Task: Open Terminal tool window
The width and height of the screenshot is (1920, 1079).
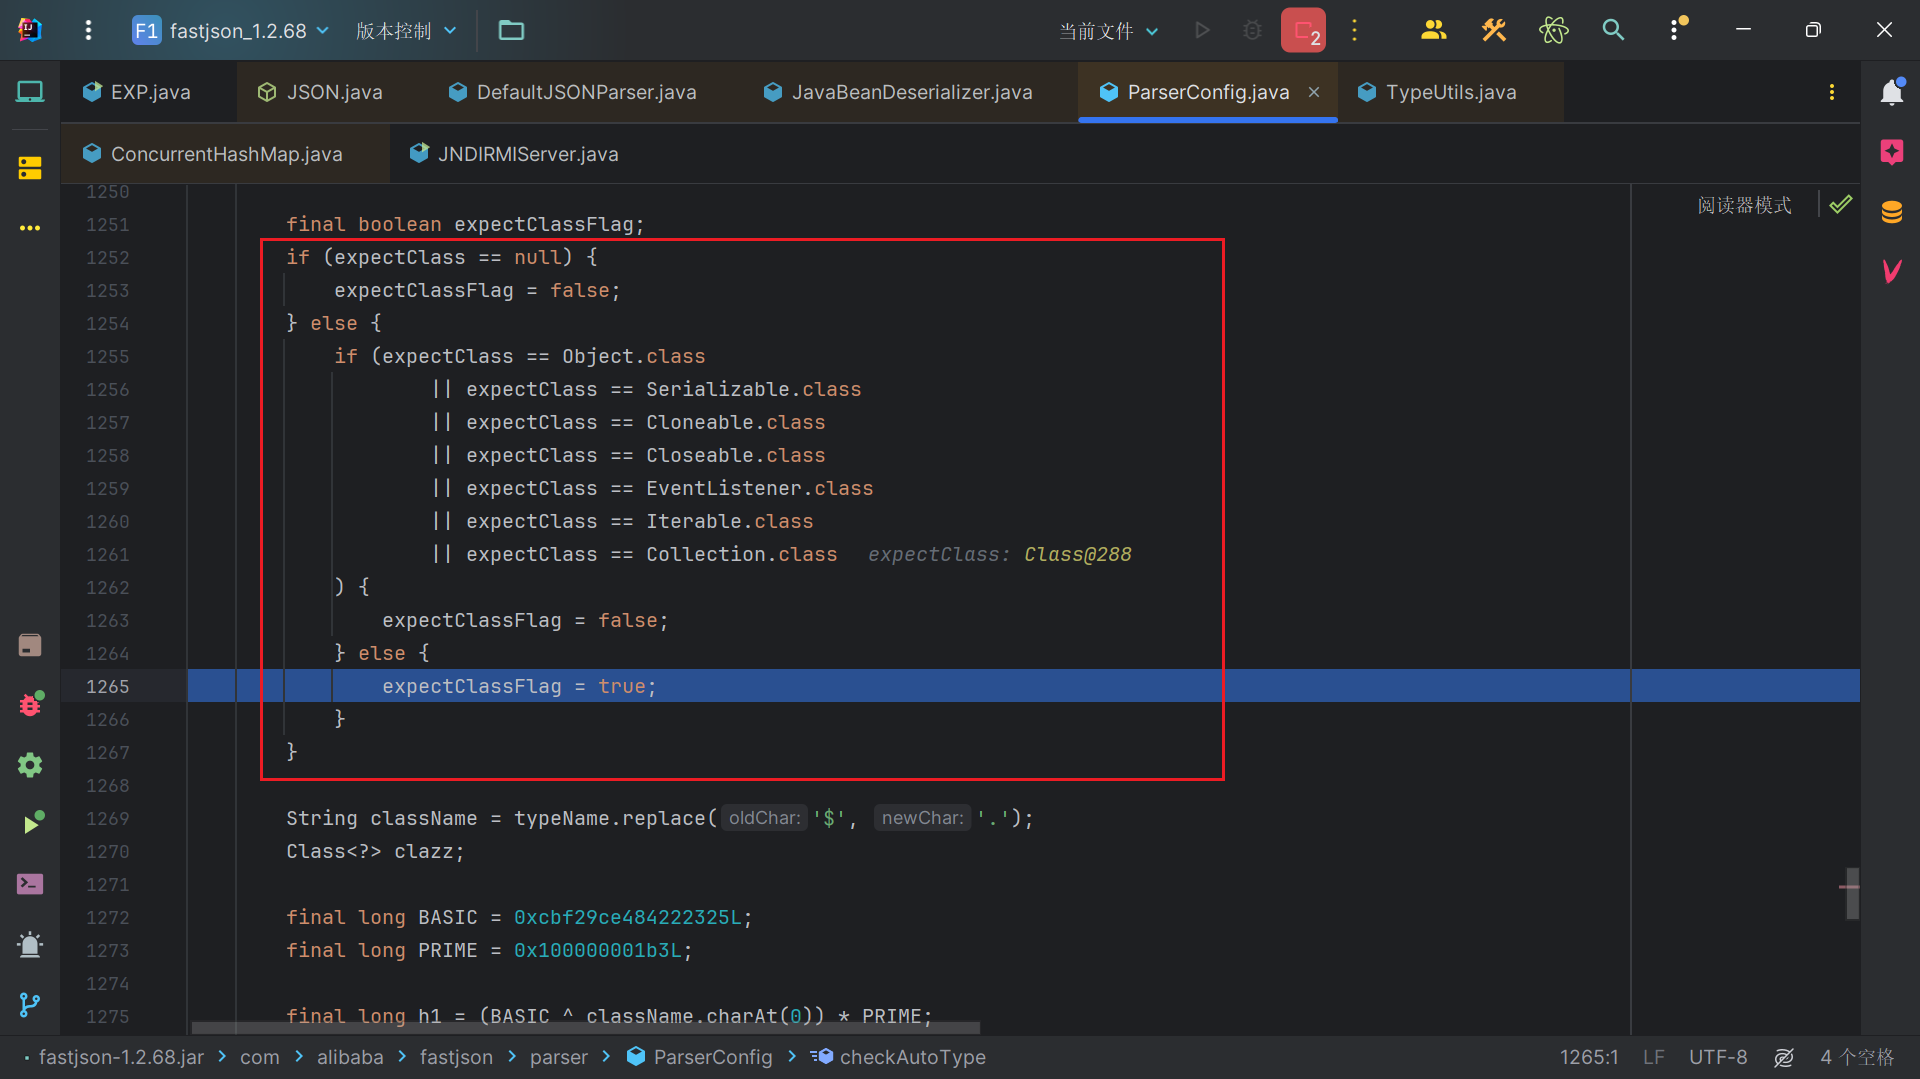Action: tap(30, 884)
